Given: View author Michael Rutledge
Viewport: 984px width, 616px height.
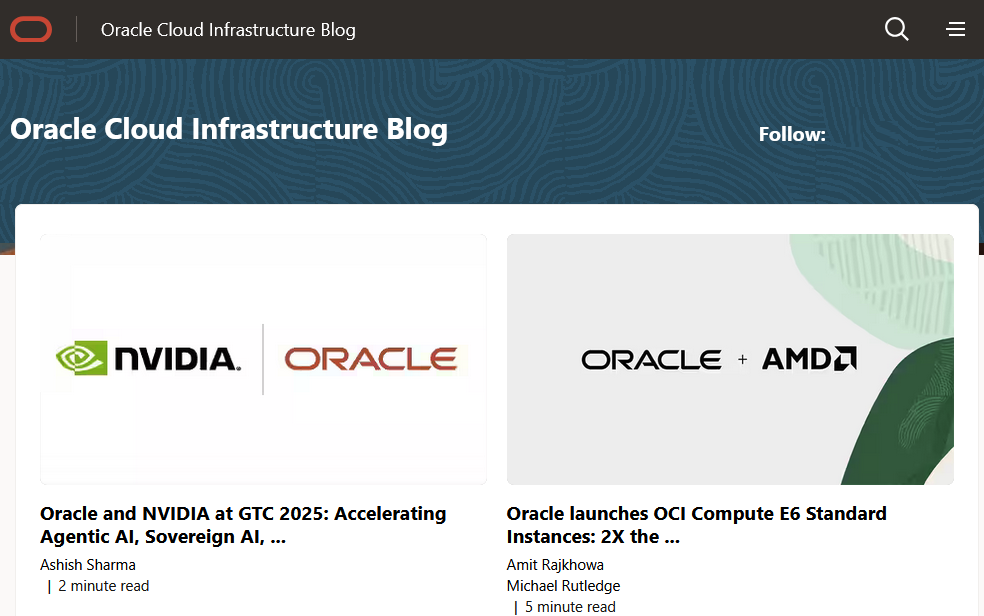Looking at the screenshot, I should coord(563,586).
